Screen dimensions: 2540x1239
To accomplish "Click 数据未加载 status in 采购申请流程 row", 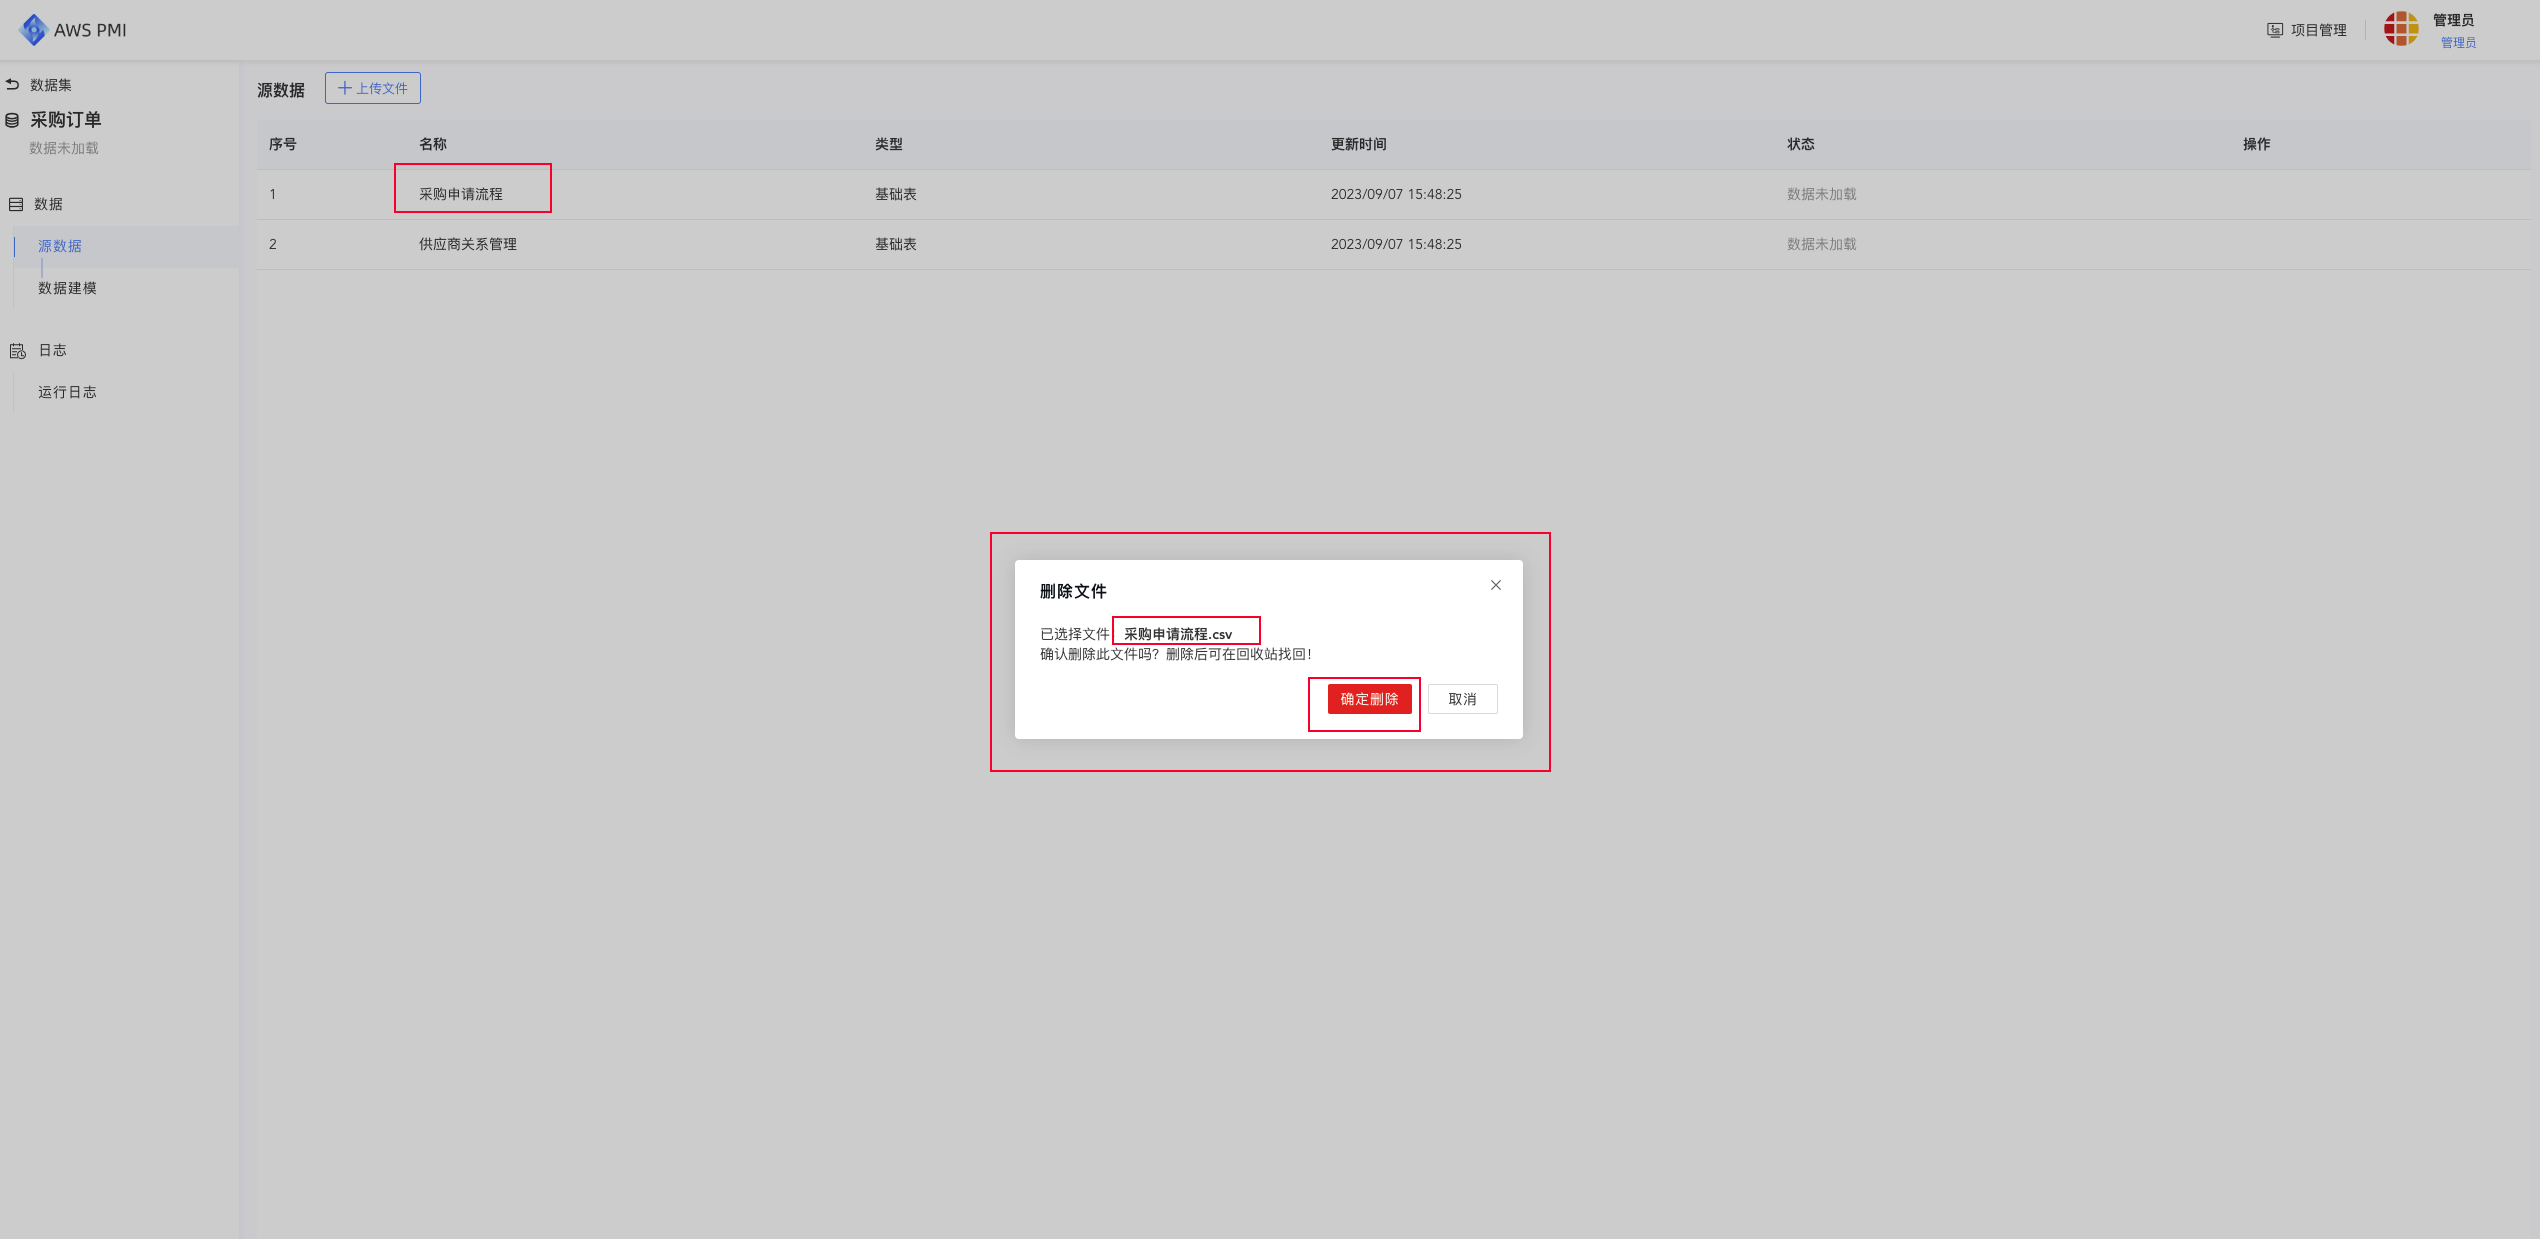I will [x=1822, y=194].
